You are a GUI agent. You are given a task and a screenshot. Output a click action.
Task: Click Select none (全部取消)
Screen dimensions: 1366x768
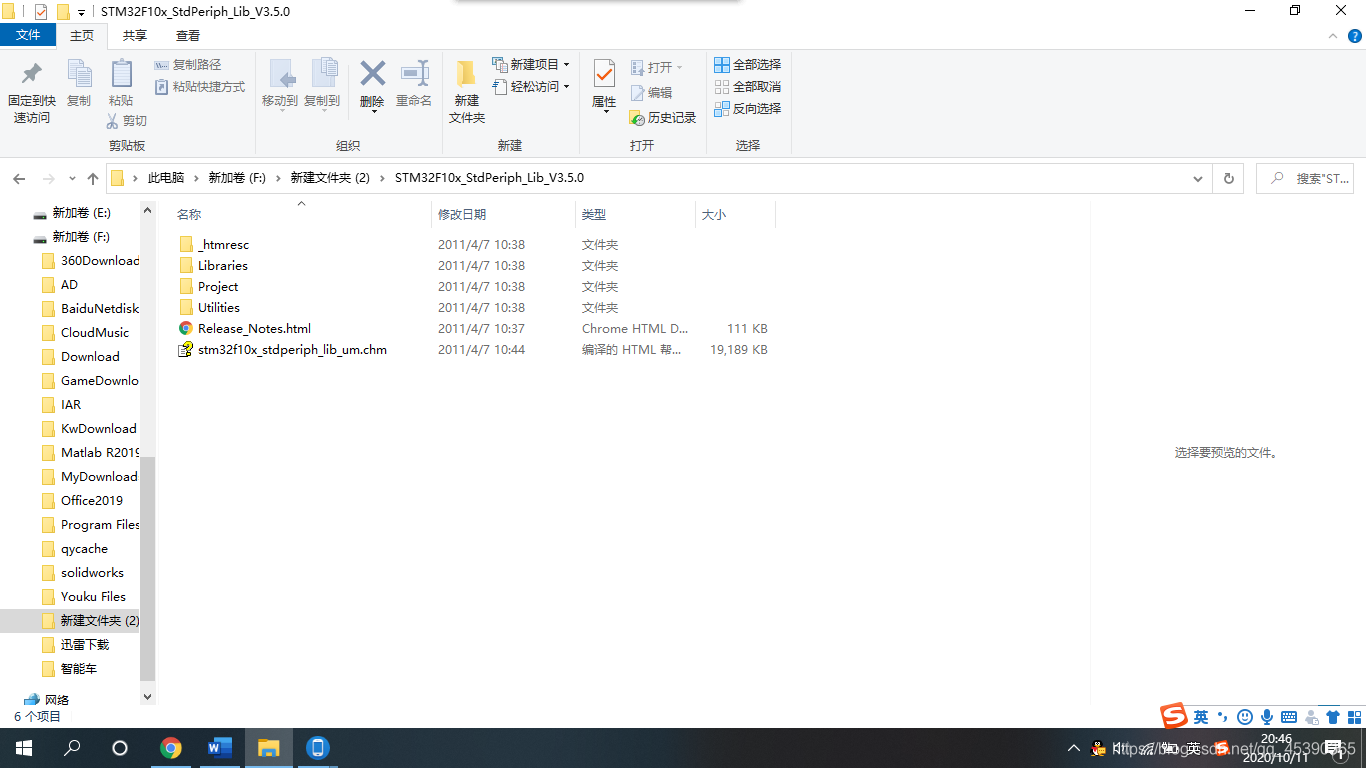click(747, 87)
